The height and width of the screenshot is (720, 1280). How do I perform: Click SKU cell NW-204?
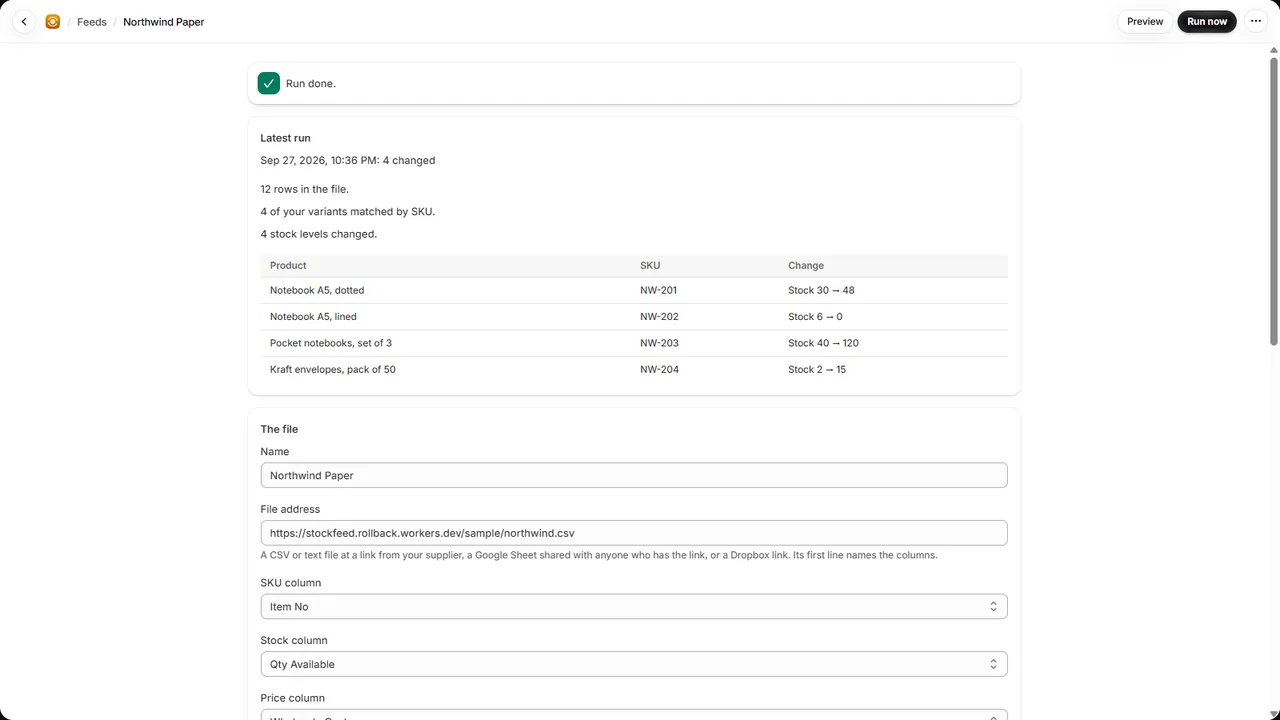pos(659,370)
